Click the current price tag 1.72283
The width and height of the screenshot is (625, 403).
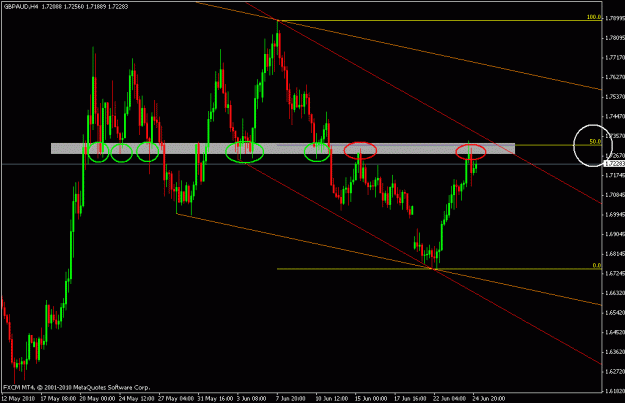tap(615, 164)
